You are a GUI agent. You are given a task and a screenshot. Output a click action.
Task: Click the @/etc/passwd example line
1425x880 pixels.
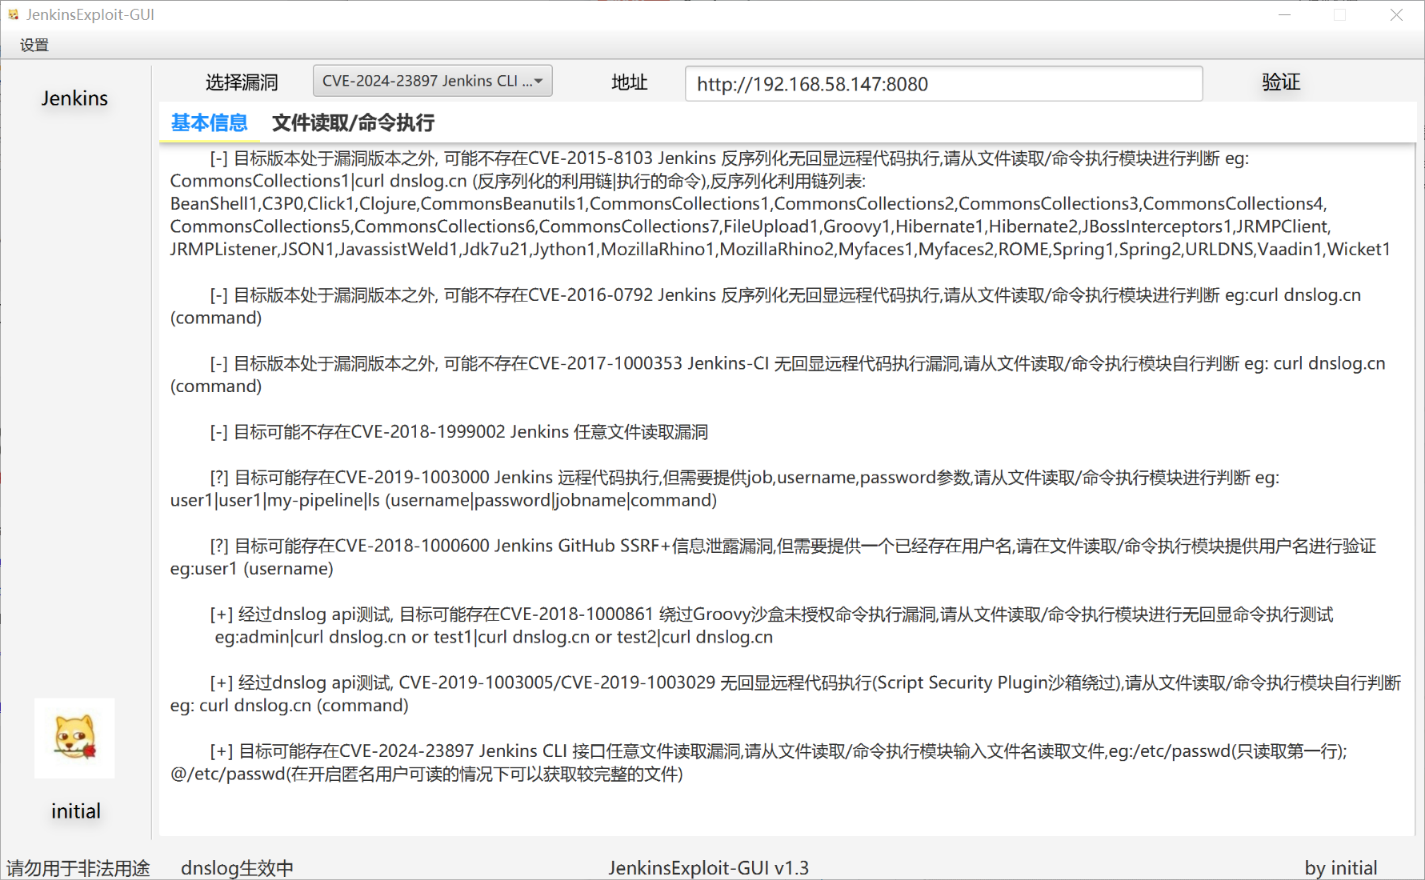(x=427, y=774)
